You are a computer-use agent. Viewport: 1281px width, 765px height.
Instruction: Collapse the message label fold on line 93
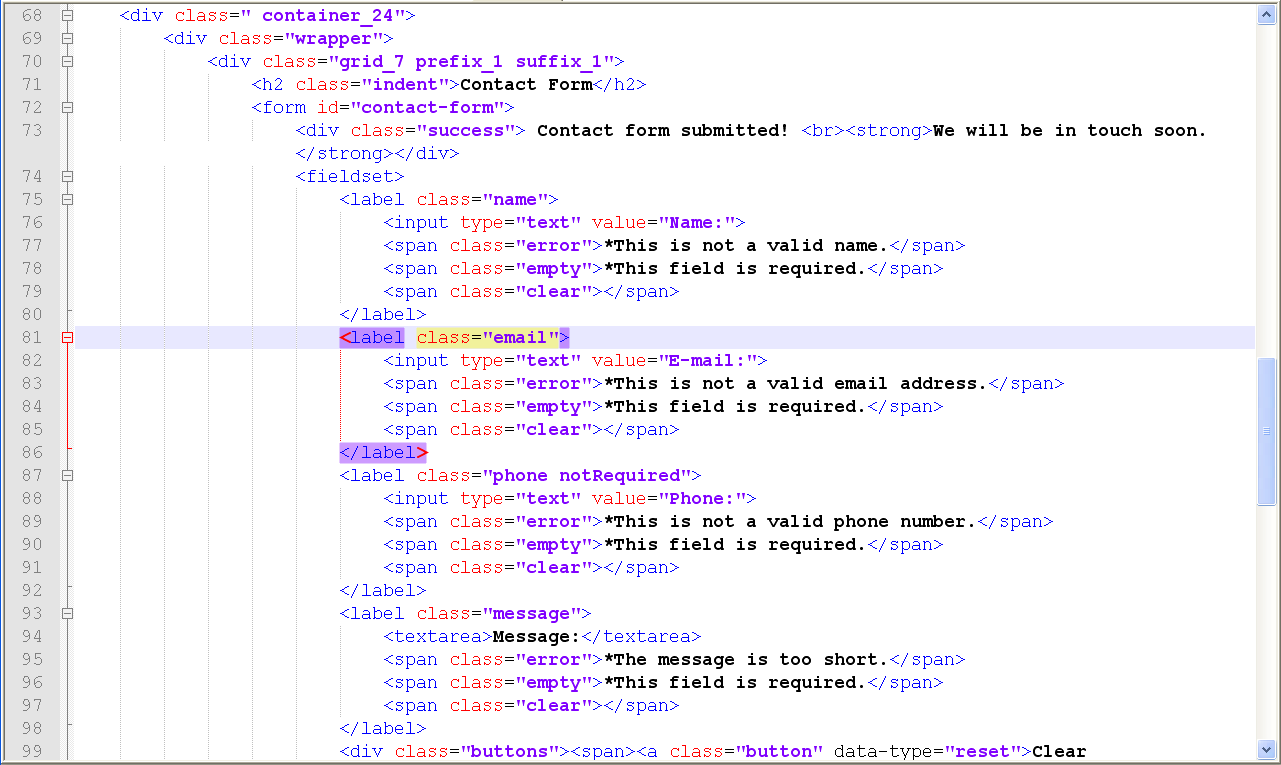(x=67, y=614)
